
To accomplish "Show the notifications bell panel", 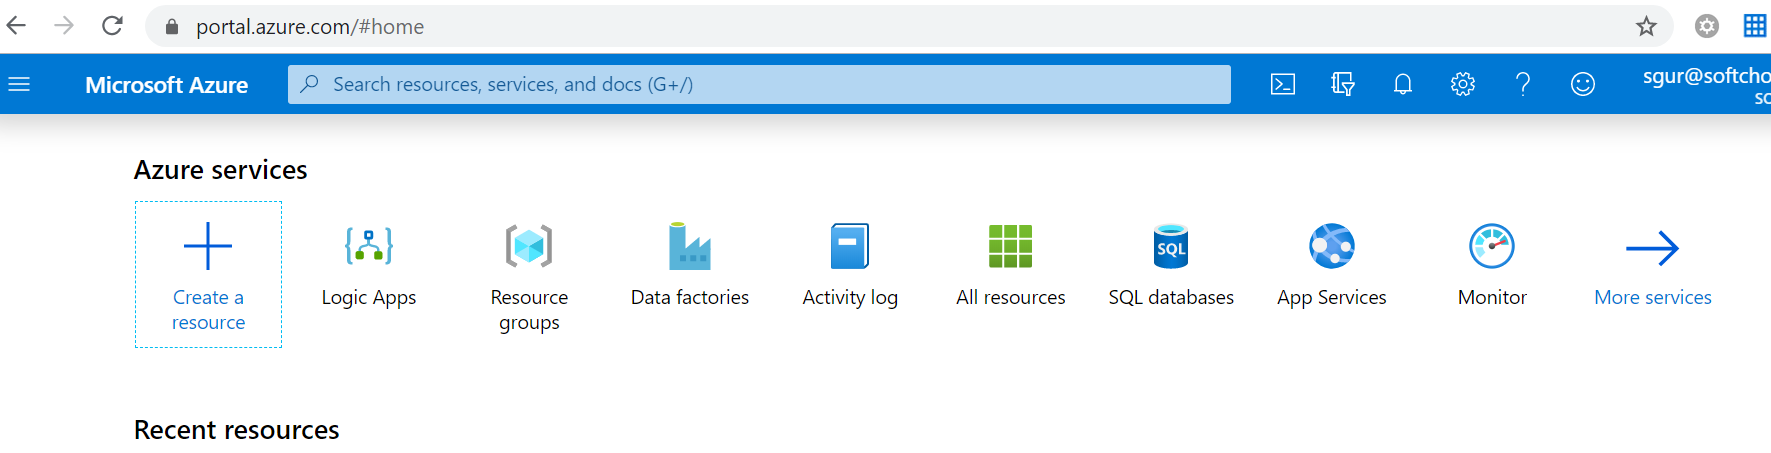I will [1403, 85].
